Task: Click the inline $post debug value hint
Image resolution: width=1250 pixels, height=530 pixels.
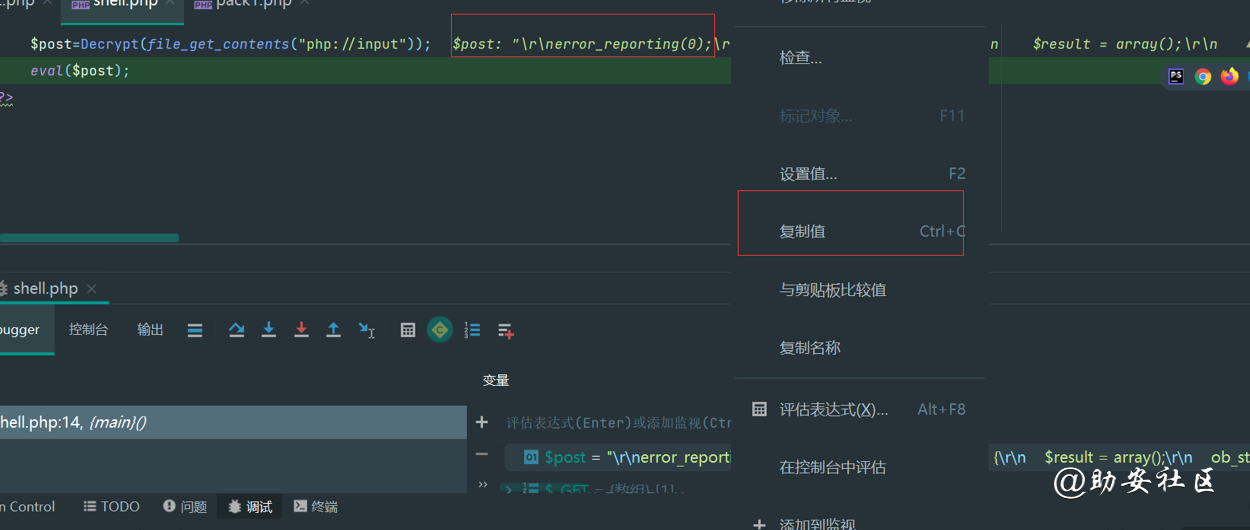Action: click(590, 44)
